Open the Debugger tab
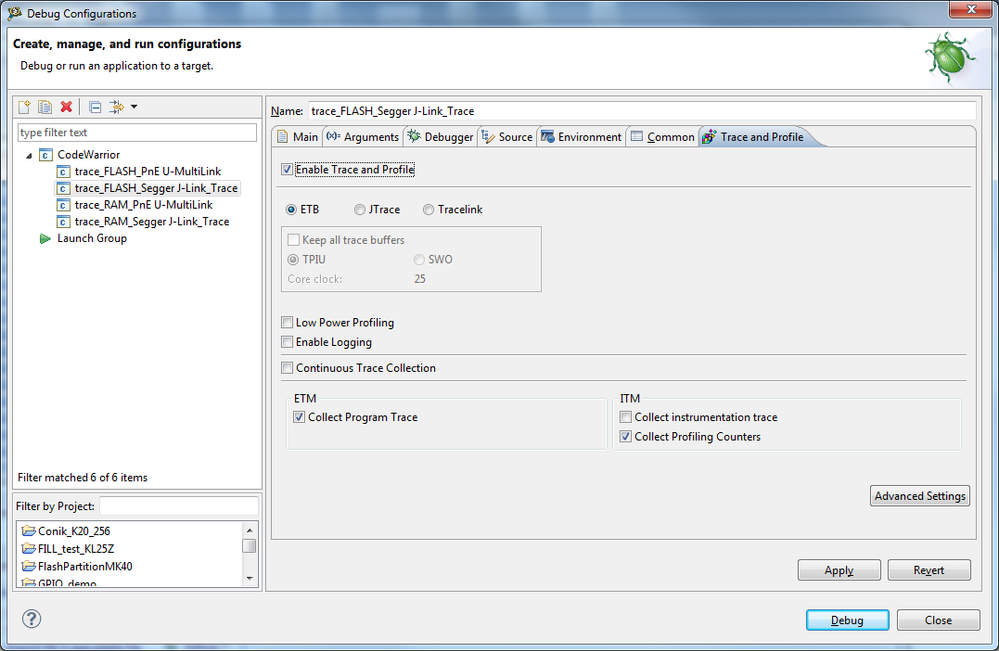Screen dimensions: 999x651 (x=440, y=137)
